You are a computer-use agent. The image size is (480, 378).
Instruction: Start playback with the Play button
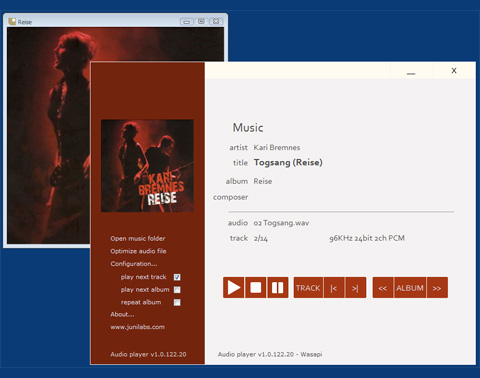coord(233,287)
